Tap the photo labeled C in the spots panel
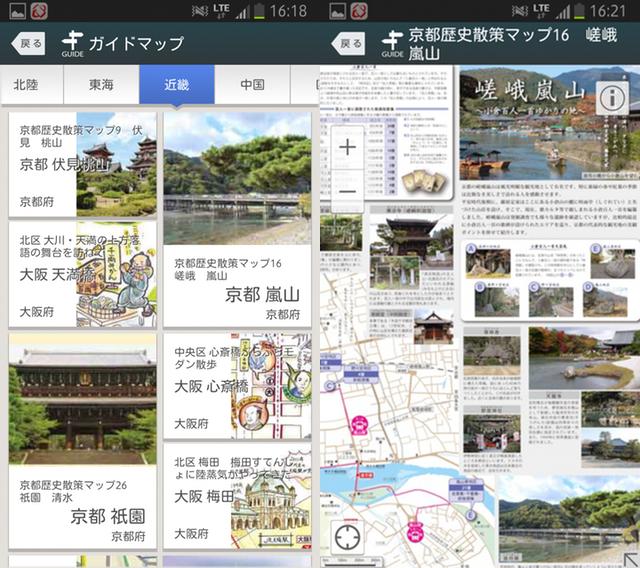The width and height of the screenshot is (640, 568). point(551,301)
